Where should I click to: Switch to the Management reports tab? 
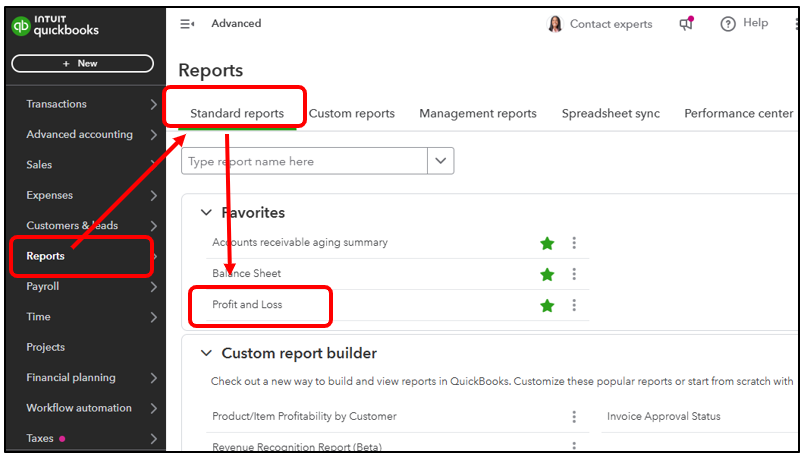[x=478, y=114]
